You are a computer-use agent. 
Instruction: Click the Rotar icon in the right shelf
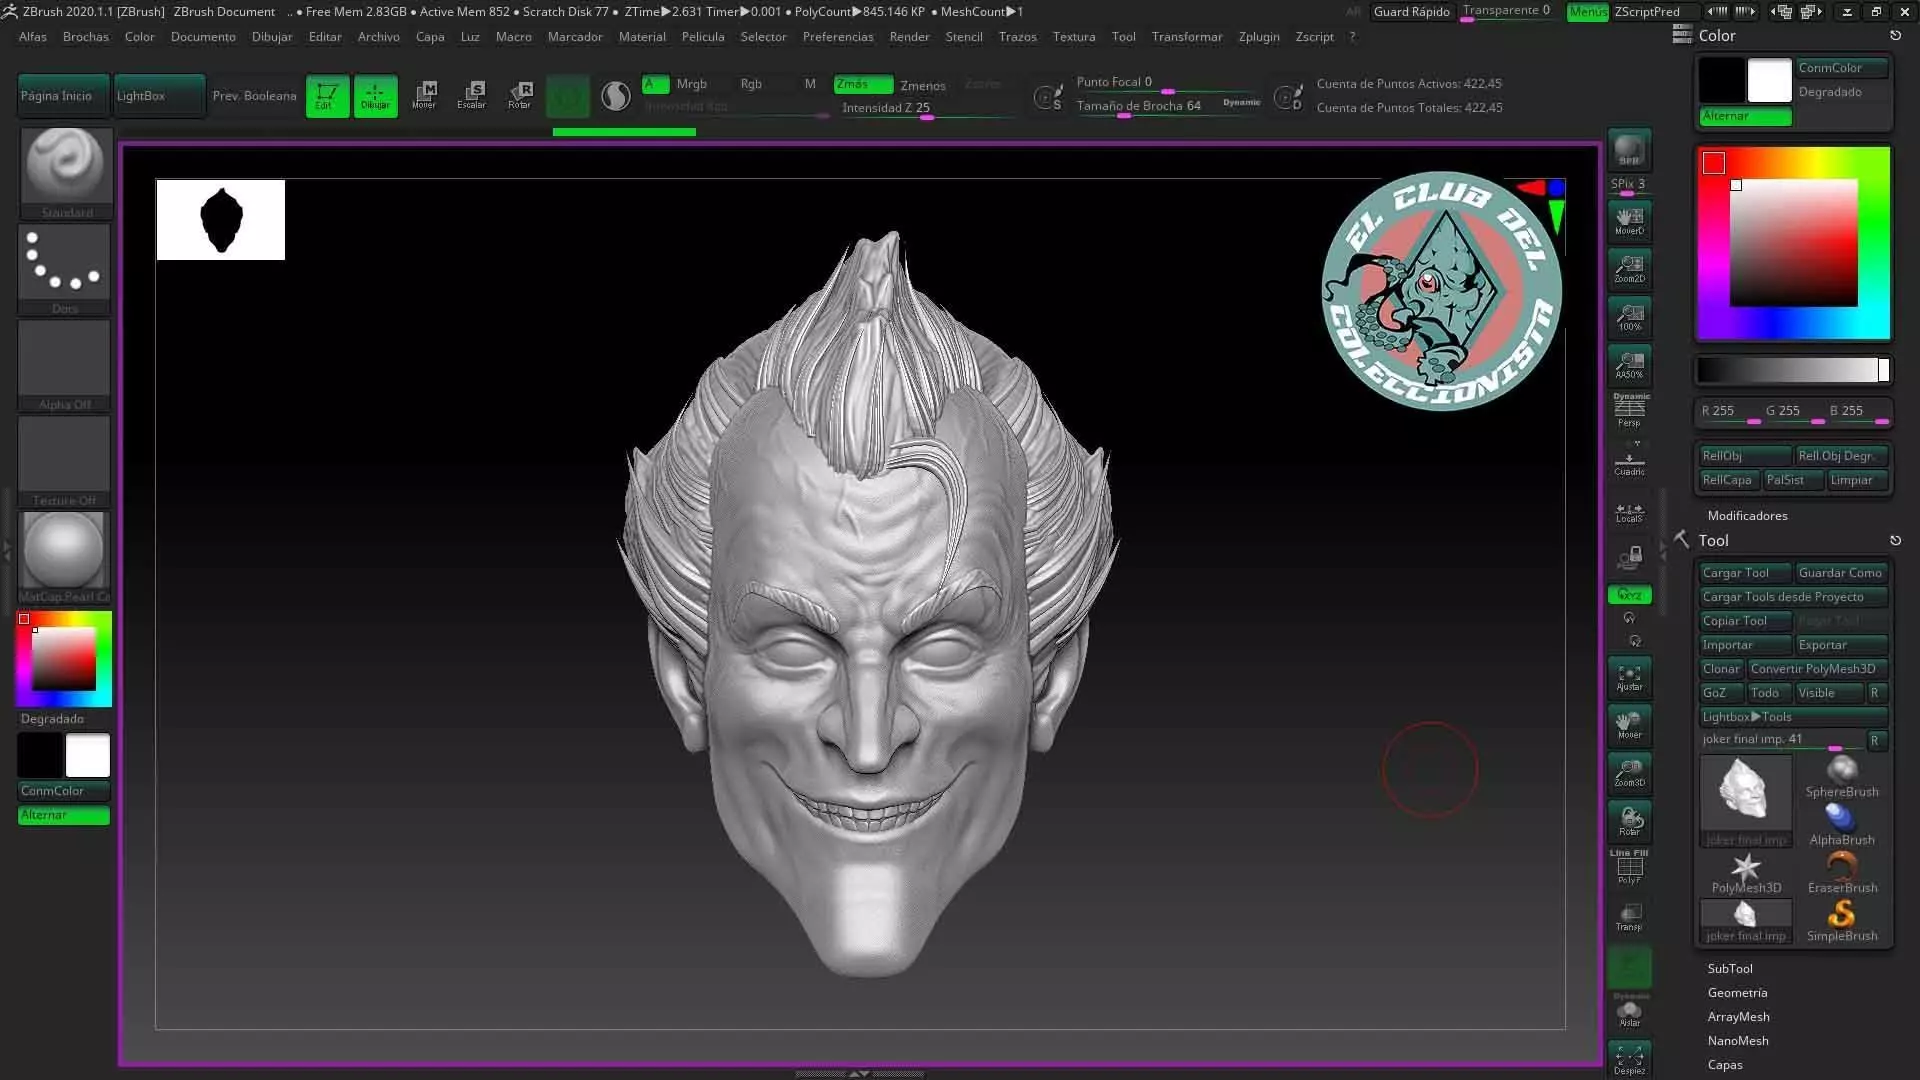pyautogui.click(x=1629, y=821)
